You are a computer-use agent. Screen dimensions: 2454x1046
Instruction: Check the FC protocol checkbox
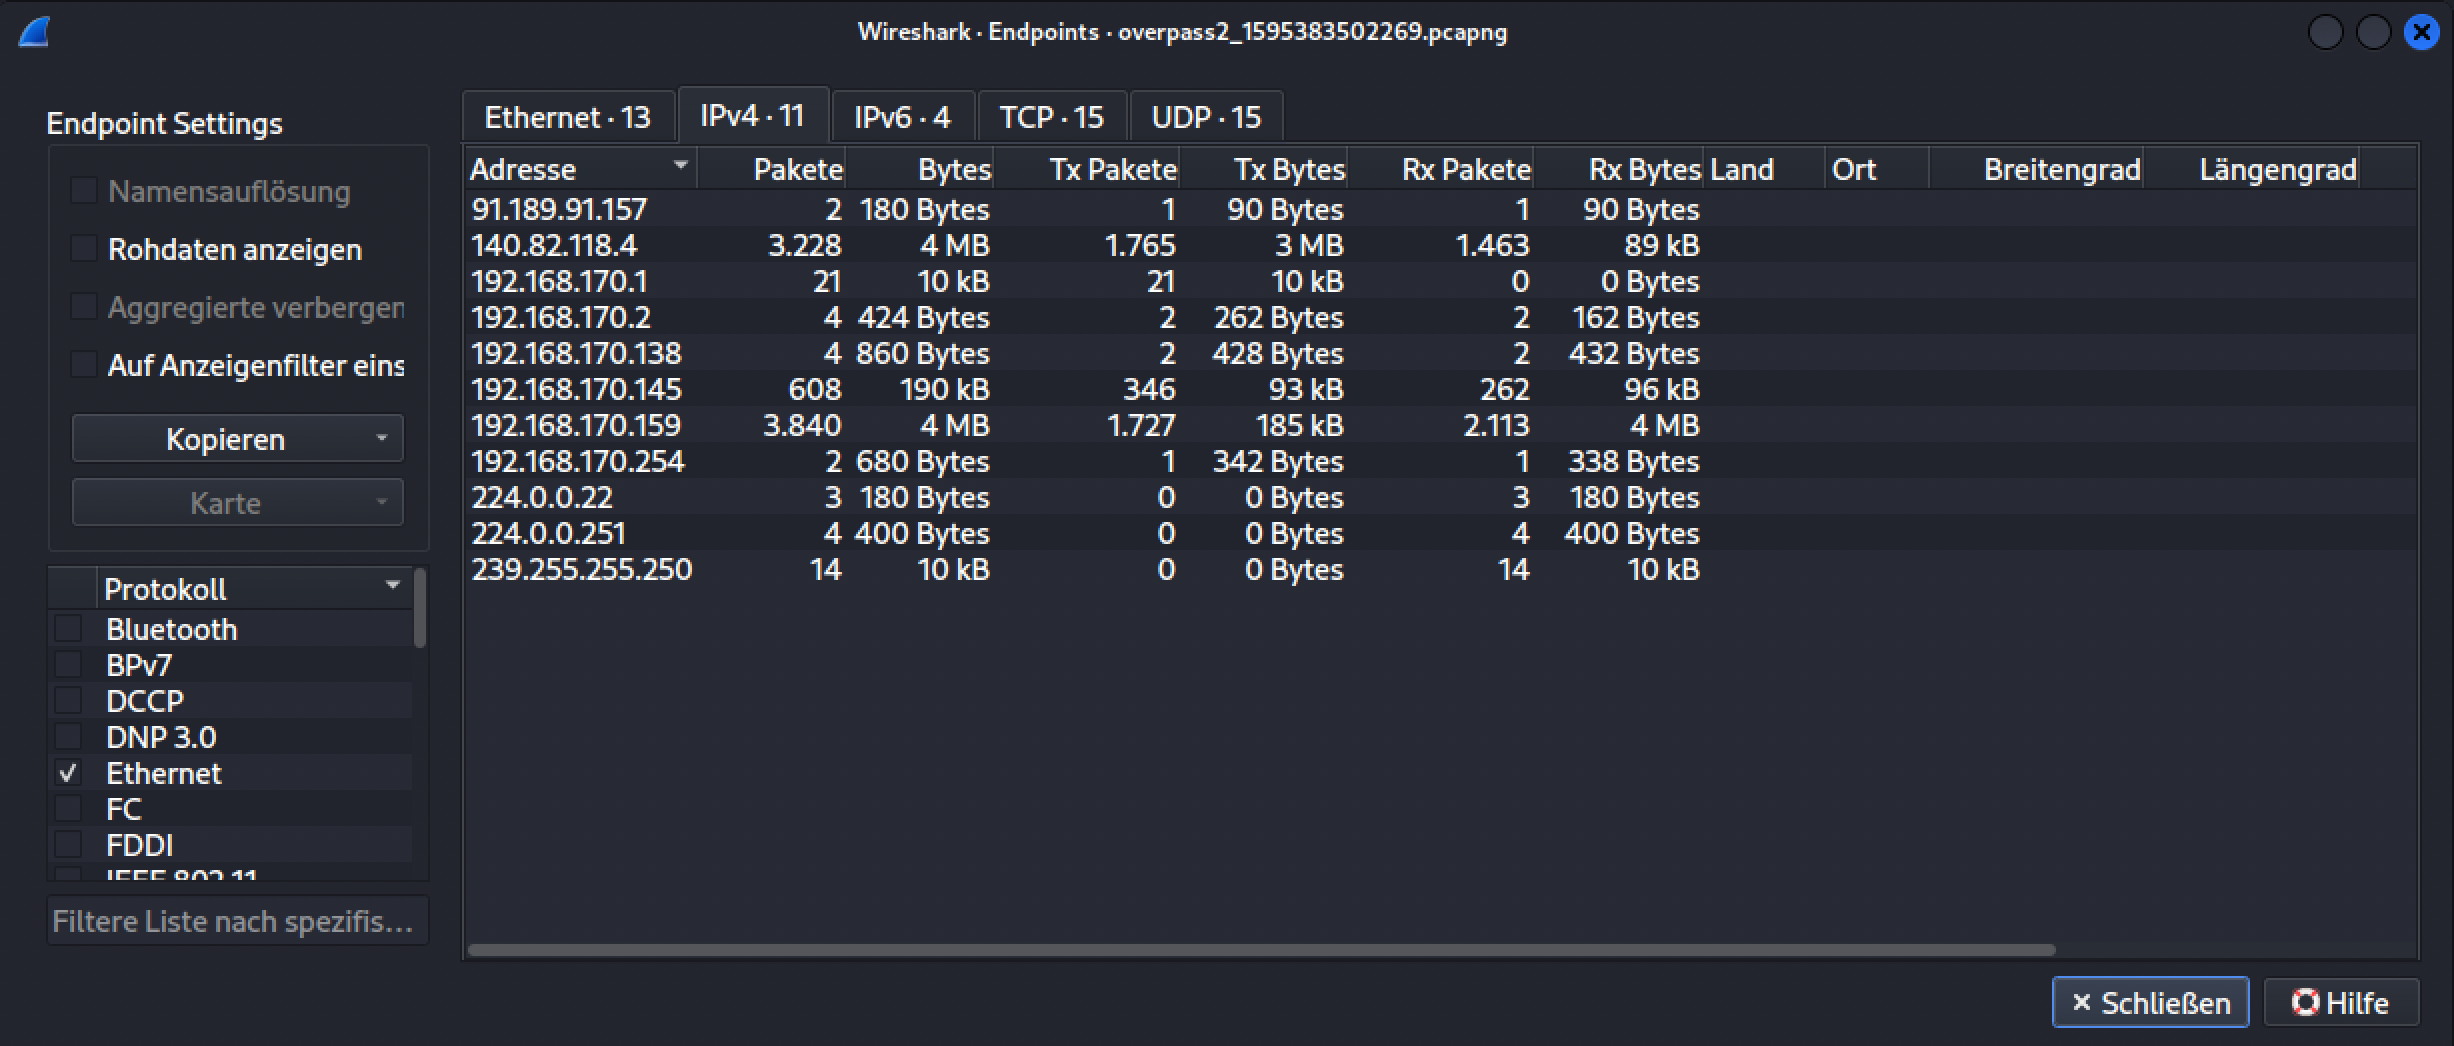68,808
